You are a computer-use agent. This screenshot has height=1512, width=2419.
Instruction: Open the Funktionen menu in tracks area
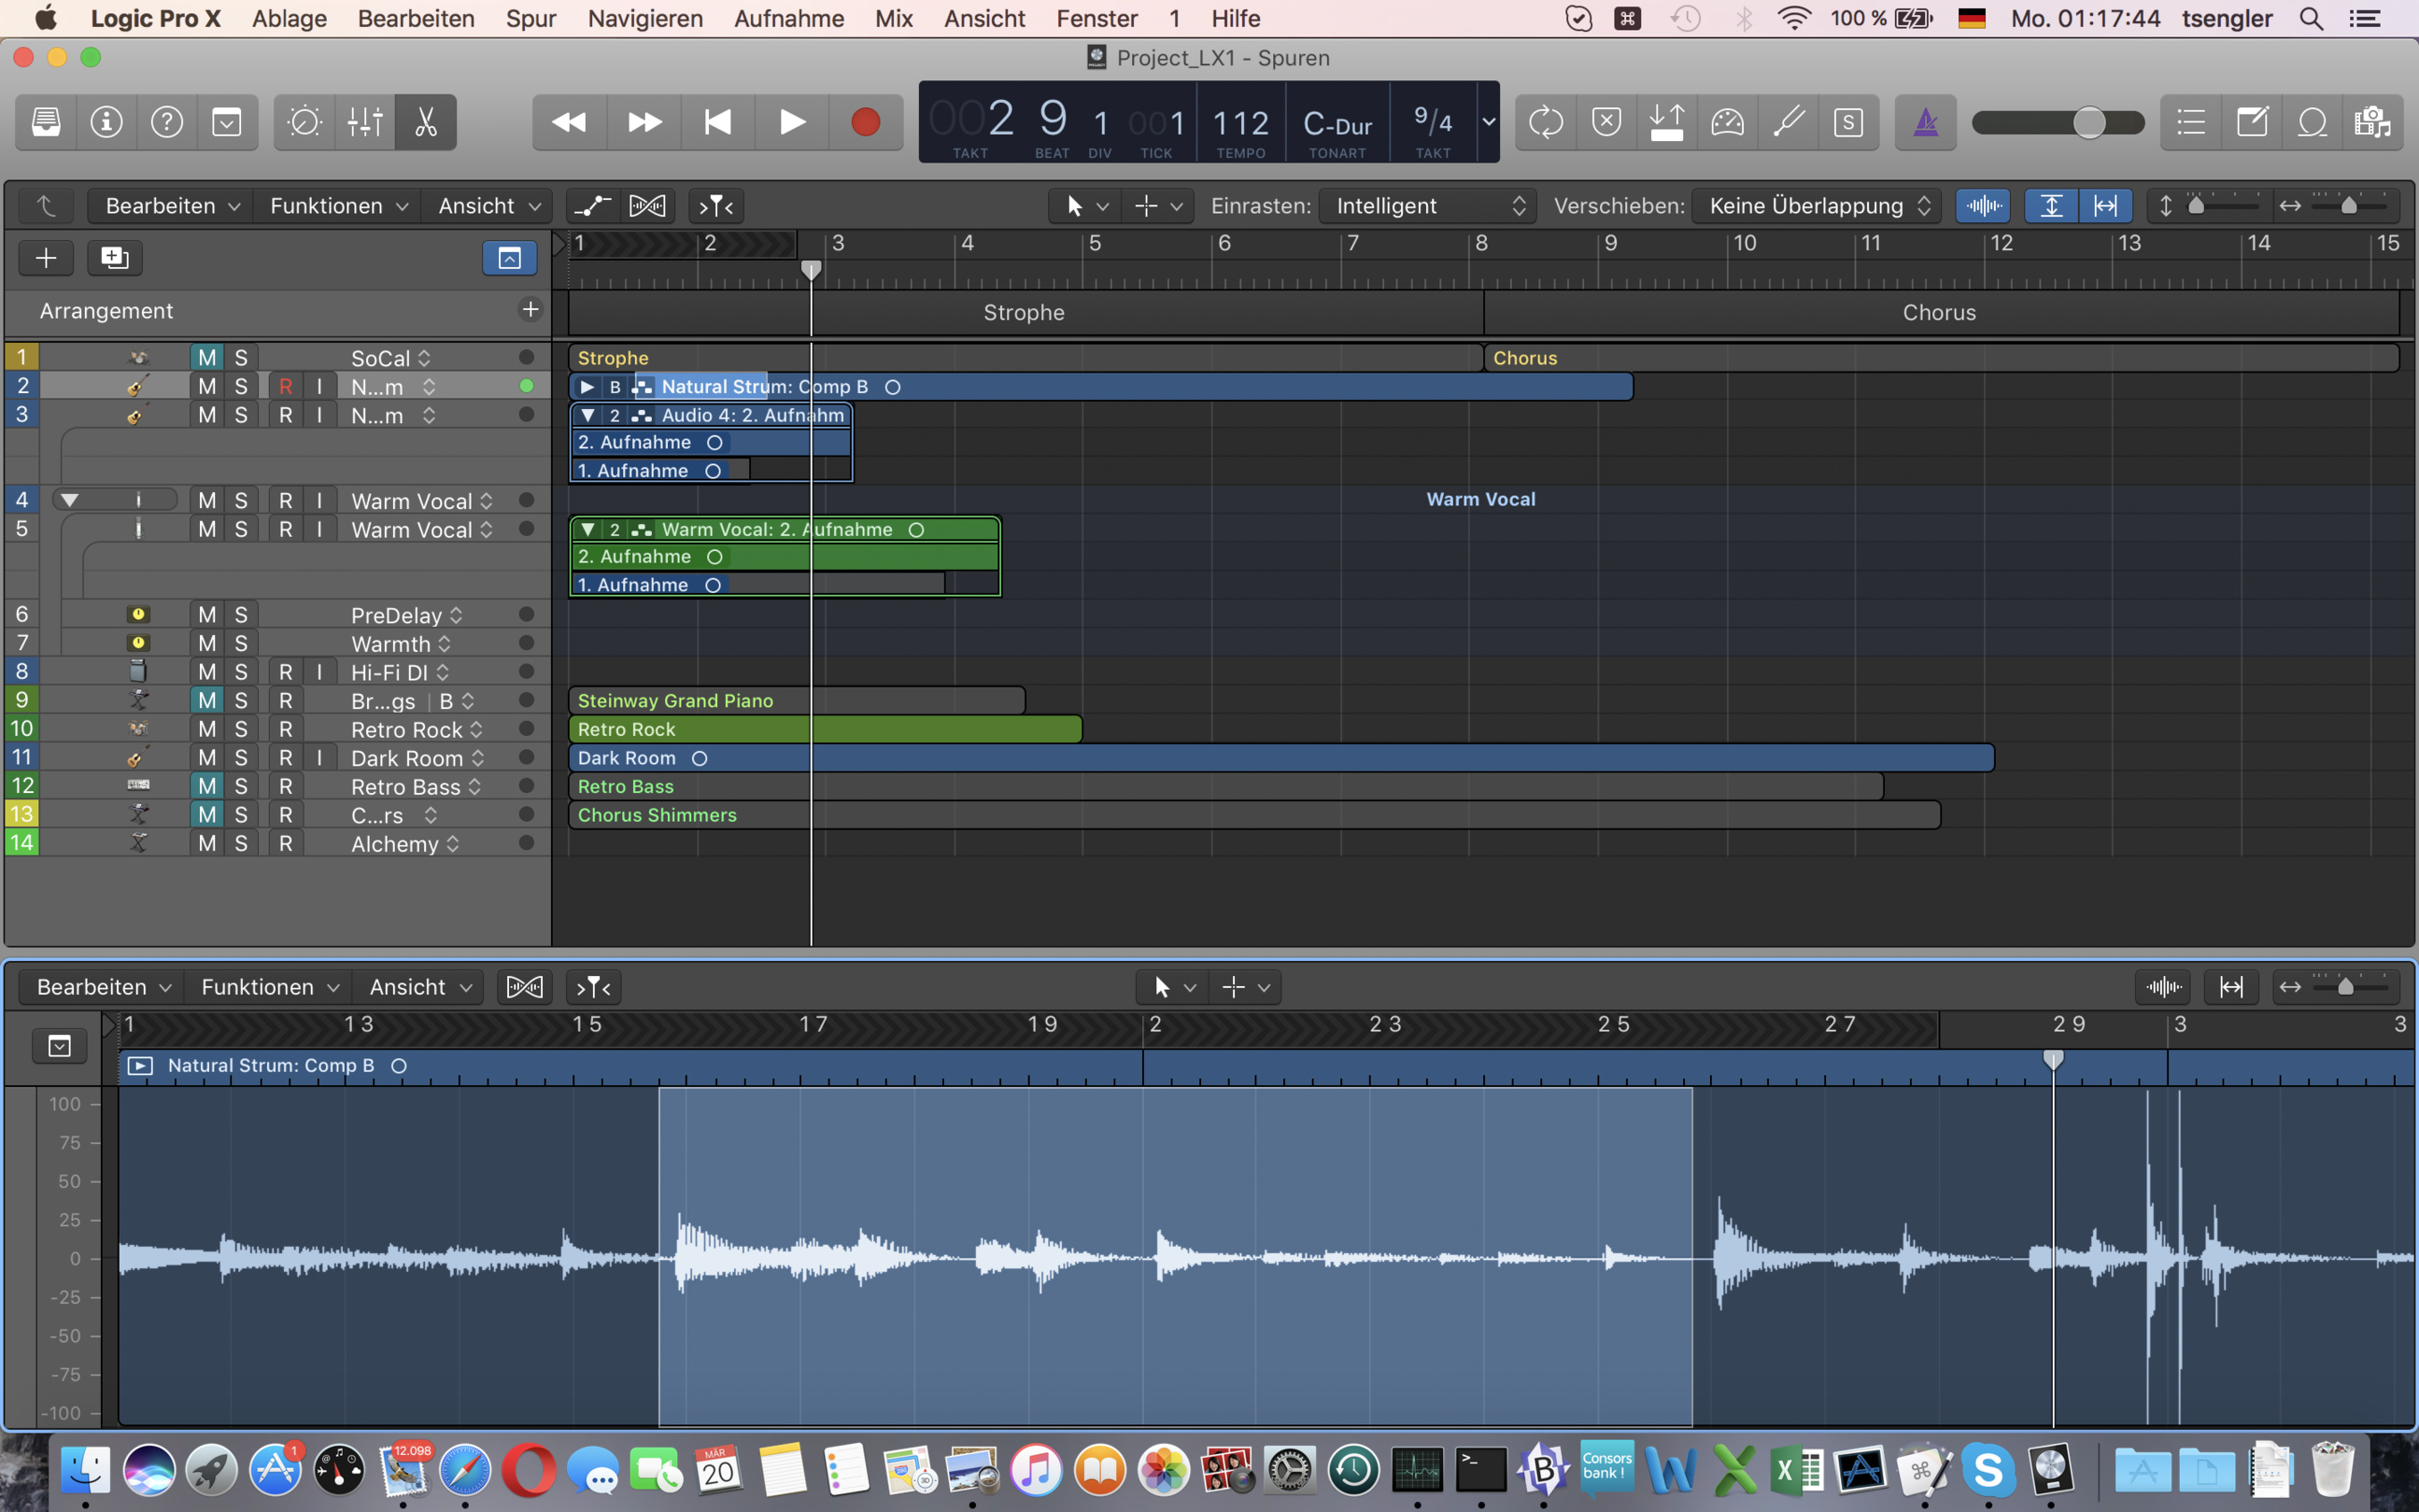coord(337,206)
